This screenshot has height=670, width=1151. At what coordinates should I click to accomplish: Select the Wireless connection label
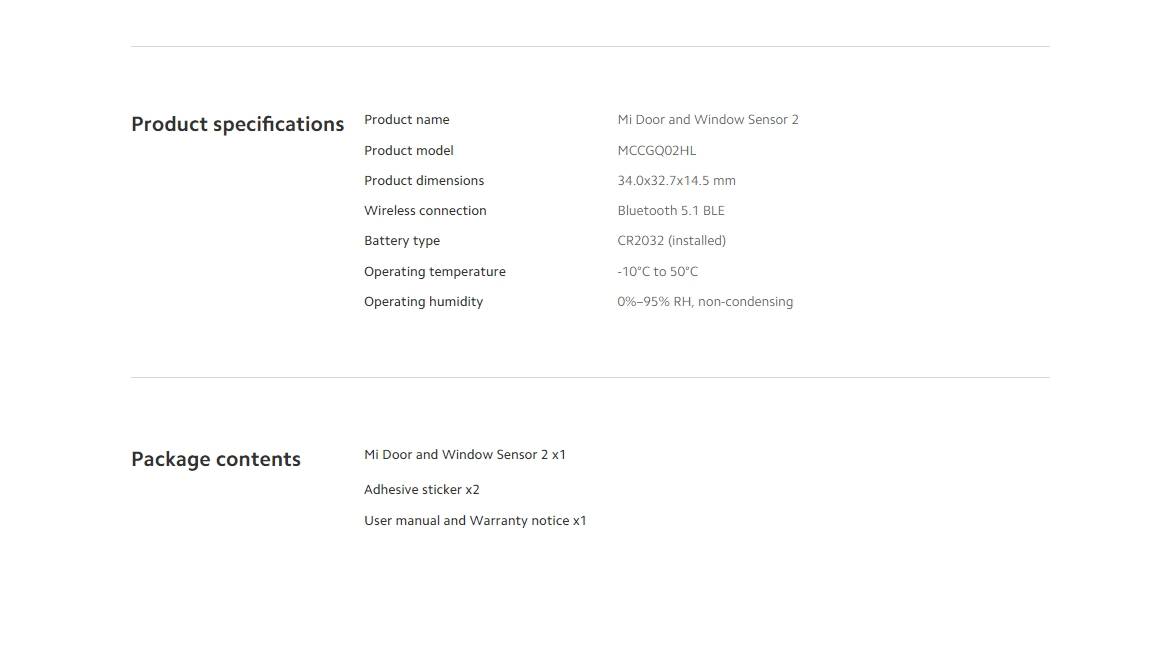[425, 211]
